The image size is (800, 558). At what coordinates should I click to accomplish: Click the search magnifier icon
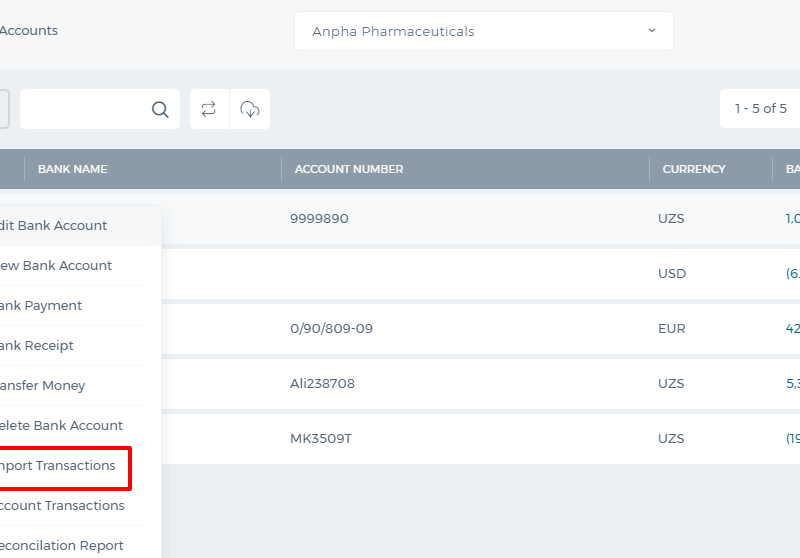click(160, 109)
